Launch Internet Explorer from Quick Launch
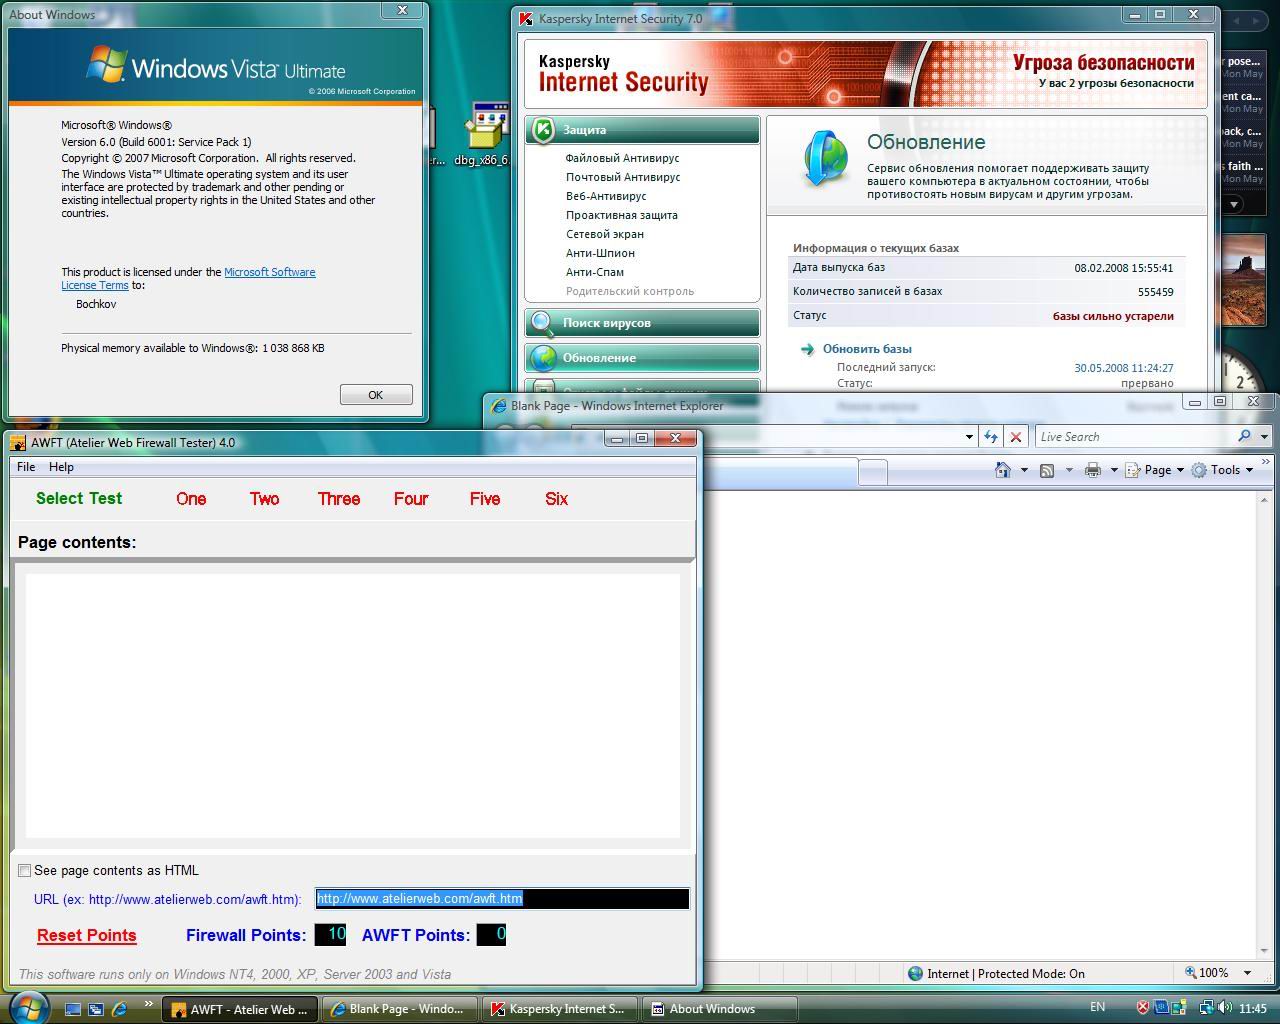 coord(119,1009)
